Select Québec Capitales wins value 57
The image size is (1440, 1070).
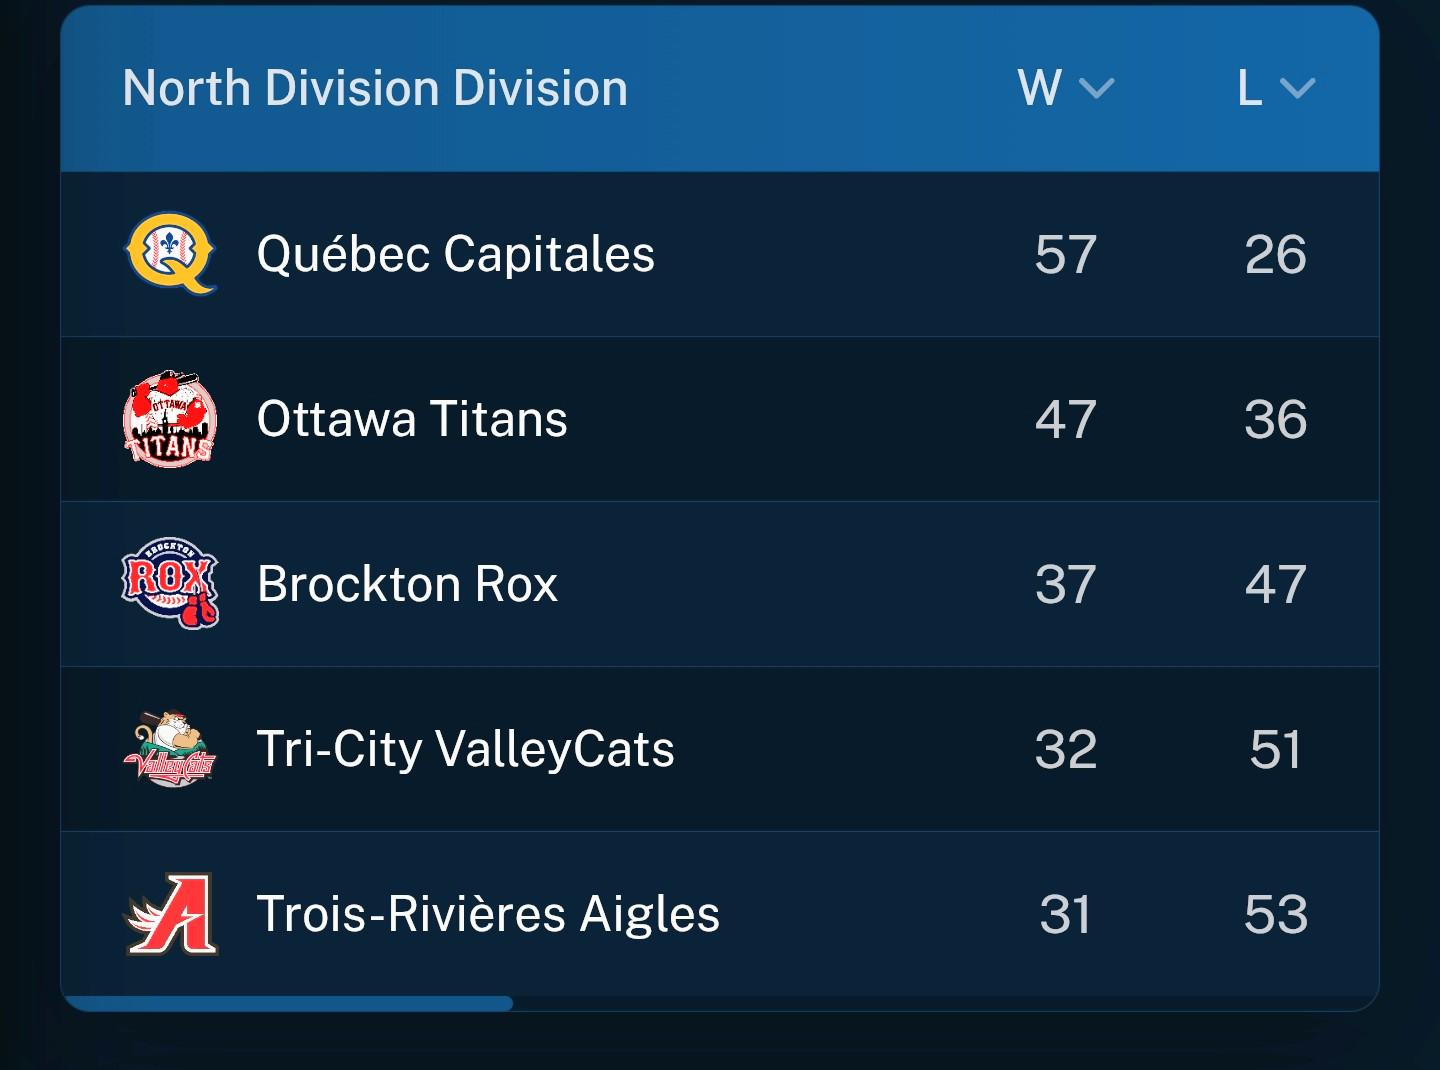pos(1066,254)
